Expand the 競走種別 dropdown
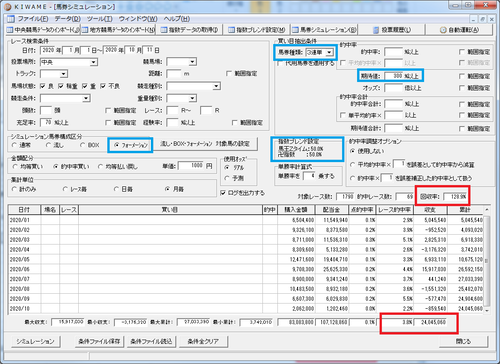The height and width of the screenshot is (364, 500). tap(193, 86)
